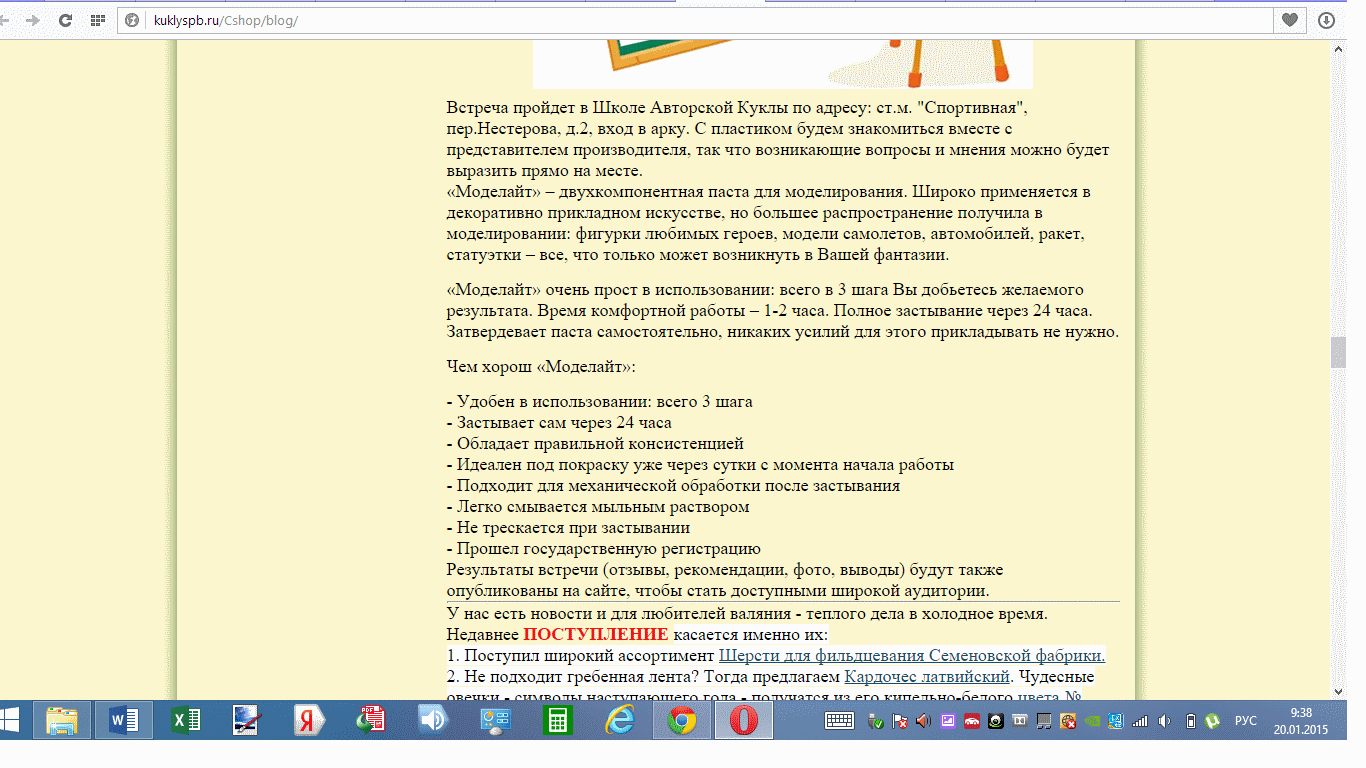Click the site info globe icon in address bar
Screen dimensions: 1366x768
pyautogui.click(x=133, y=20)
